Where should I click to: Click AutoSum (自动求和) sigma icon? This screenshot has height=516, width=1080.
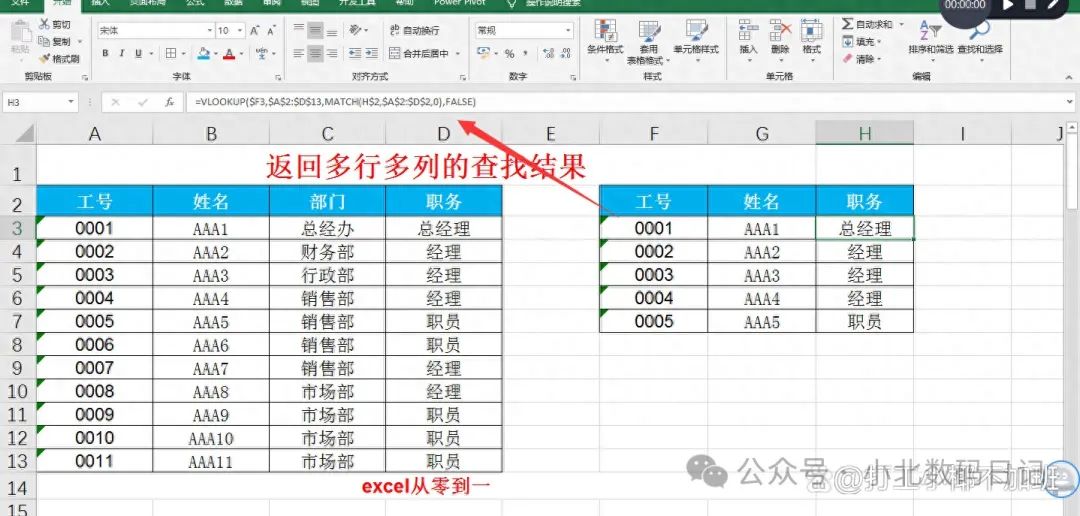click(847, 24)
